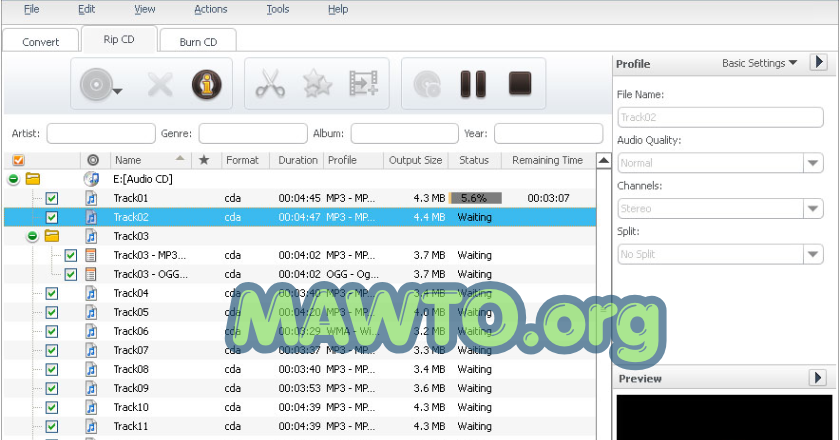Click the add output profile film icon
840x440 pixels.
(x=364, y=84)
